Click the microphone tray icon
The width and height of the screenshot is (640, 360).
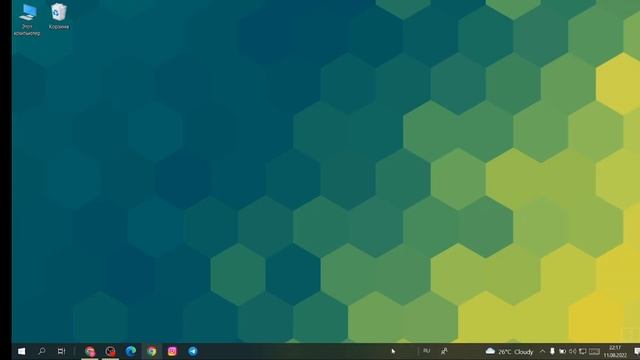pos(552,351)
